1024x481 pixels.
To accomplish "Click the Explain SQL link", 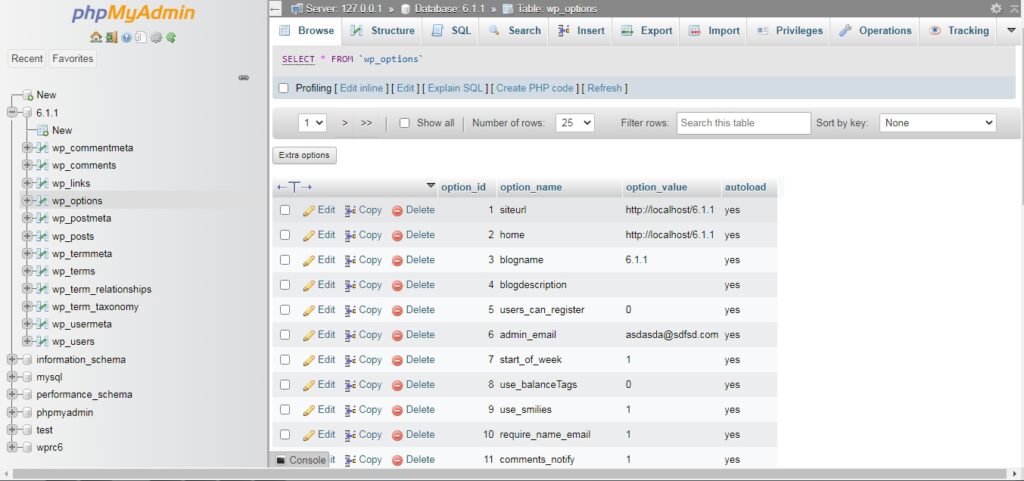I will [455, 88].
